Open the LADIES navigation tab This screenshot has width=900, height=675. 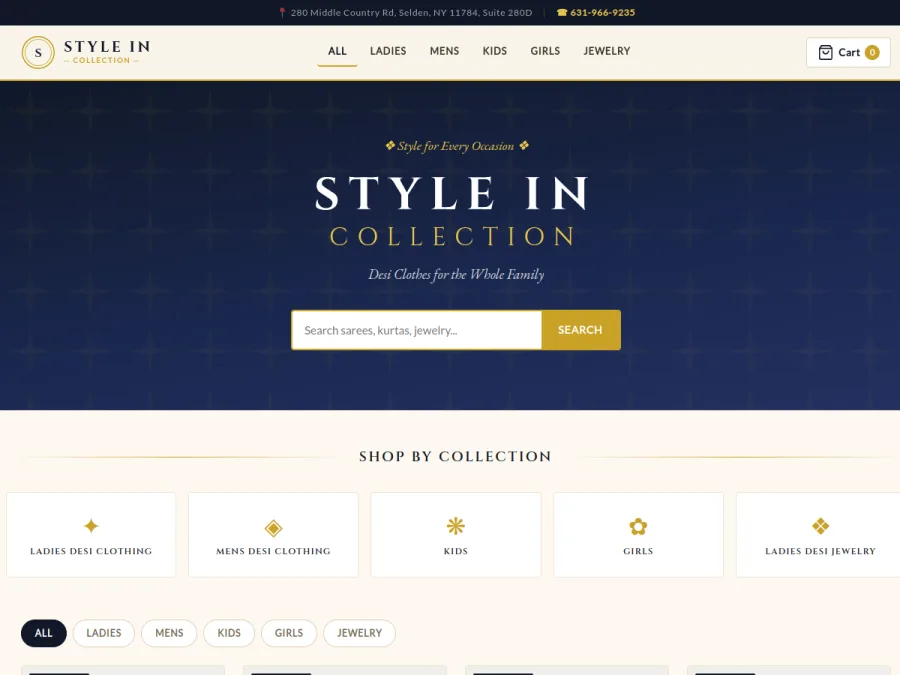(x=388, y=51)
